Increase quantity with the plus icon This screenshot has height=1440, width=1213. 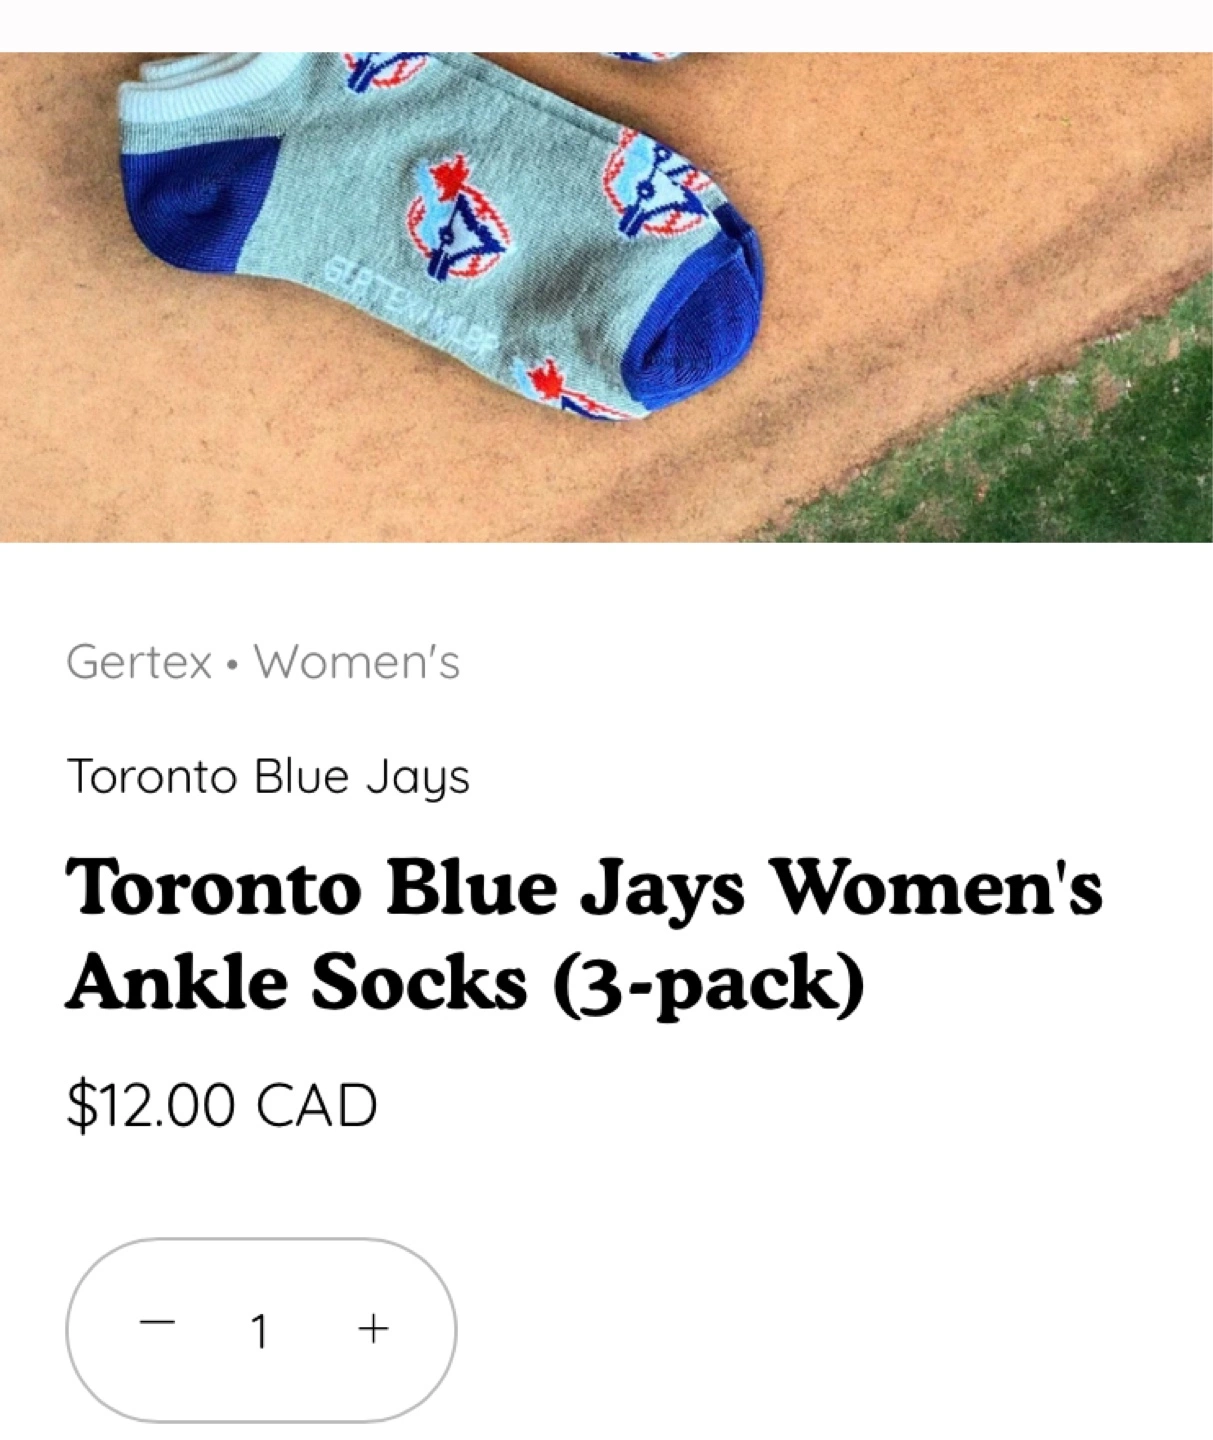(373, 1329)
